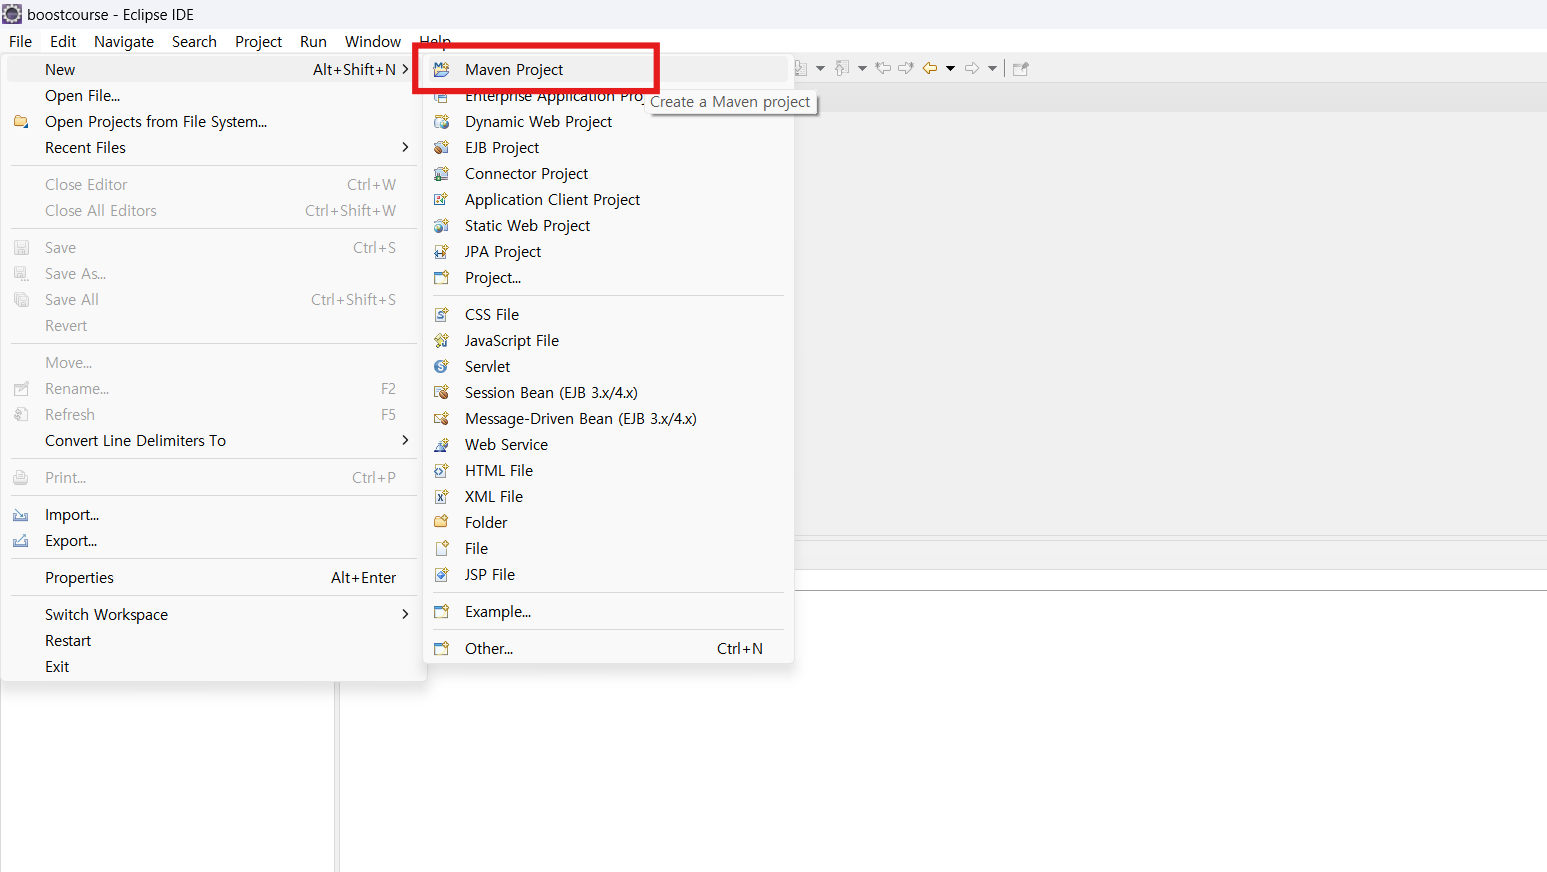Click the Eclipse icon in title bar

pyautogui.click(x=12, y=14)
